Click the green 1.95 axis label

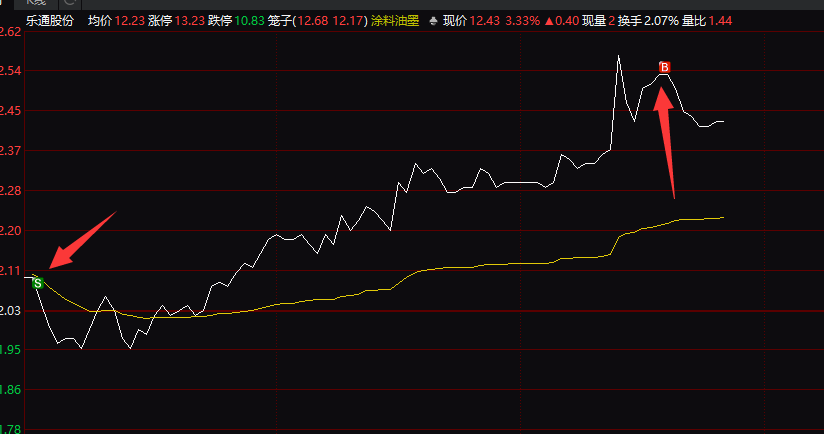(11, 350)
